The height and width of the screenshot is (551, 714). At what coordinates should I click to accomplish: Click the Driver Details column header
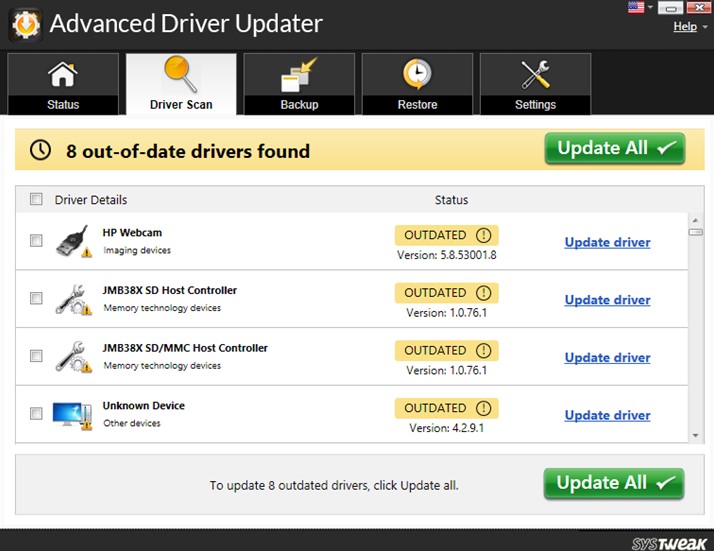tap(91, 200)
